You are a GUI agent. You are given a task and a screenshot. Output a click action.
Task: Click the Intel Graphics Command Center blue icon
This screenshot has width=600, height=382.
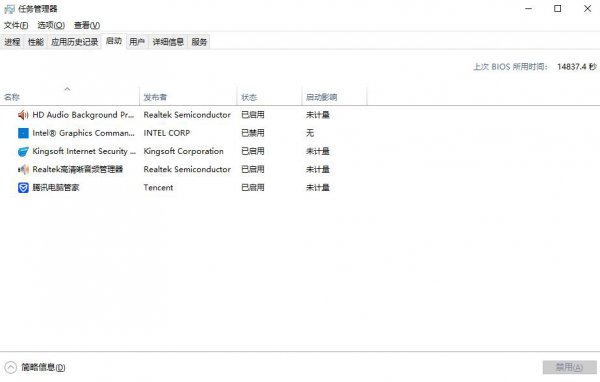coord(23,133)
